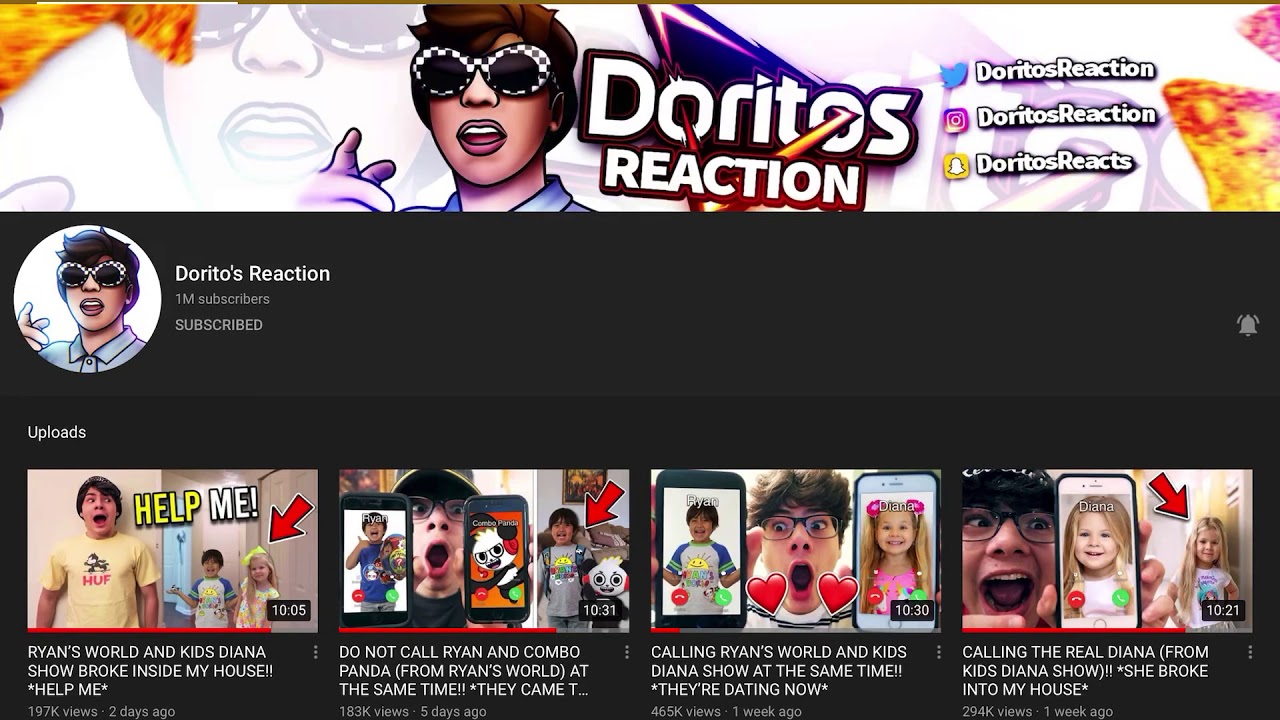Click the DoritosReaction Twitter handle text
The image size is (1280, 720).
pos(1064,70)
